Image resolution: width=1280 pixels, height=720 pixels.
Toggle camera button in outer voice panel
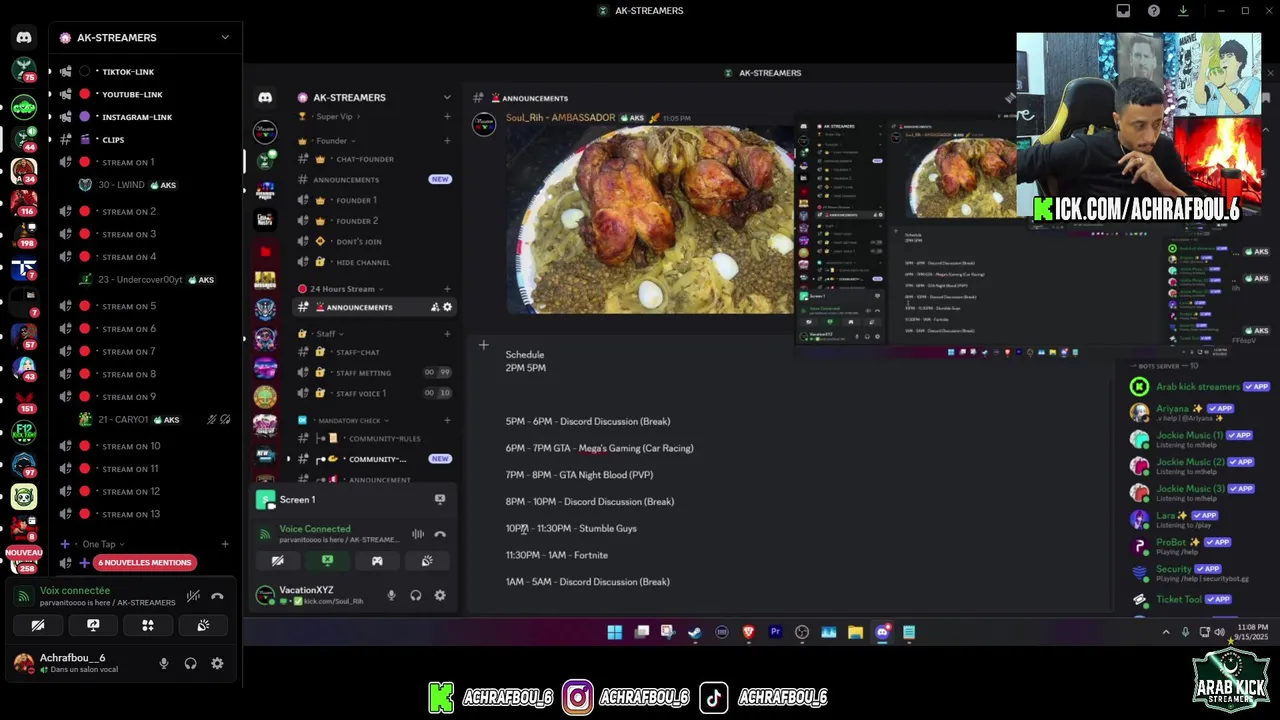tap(38, 625)
